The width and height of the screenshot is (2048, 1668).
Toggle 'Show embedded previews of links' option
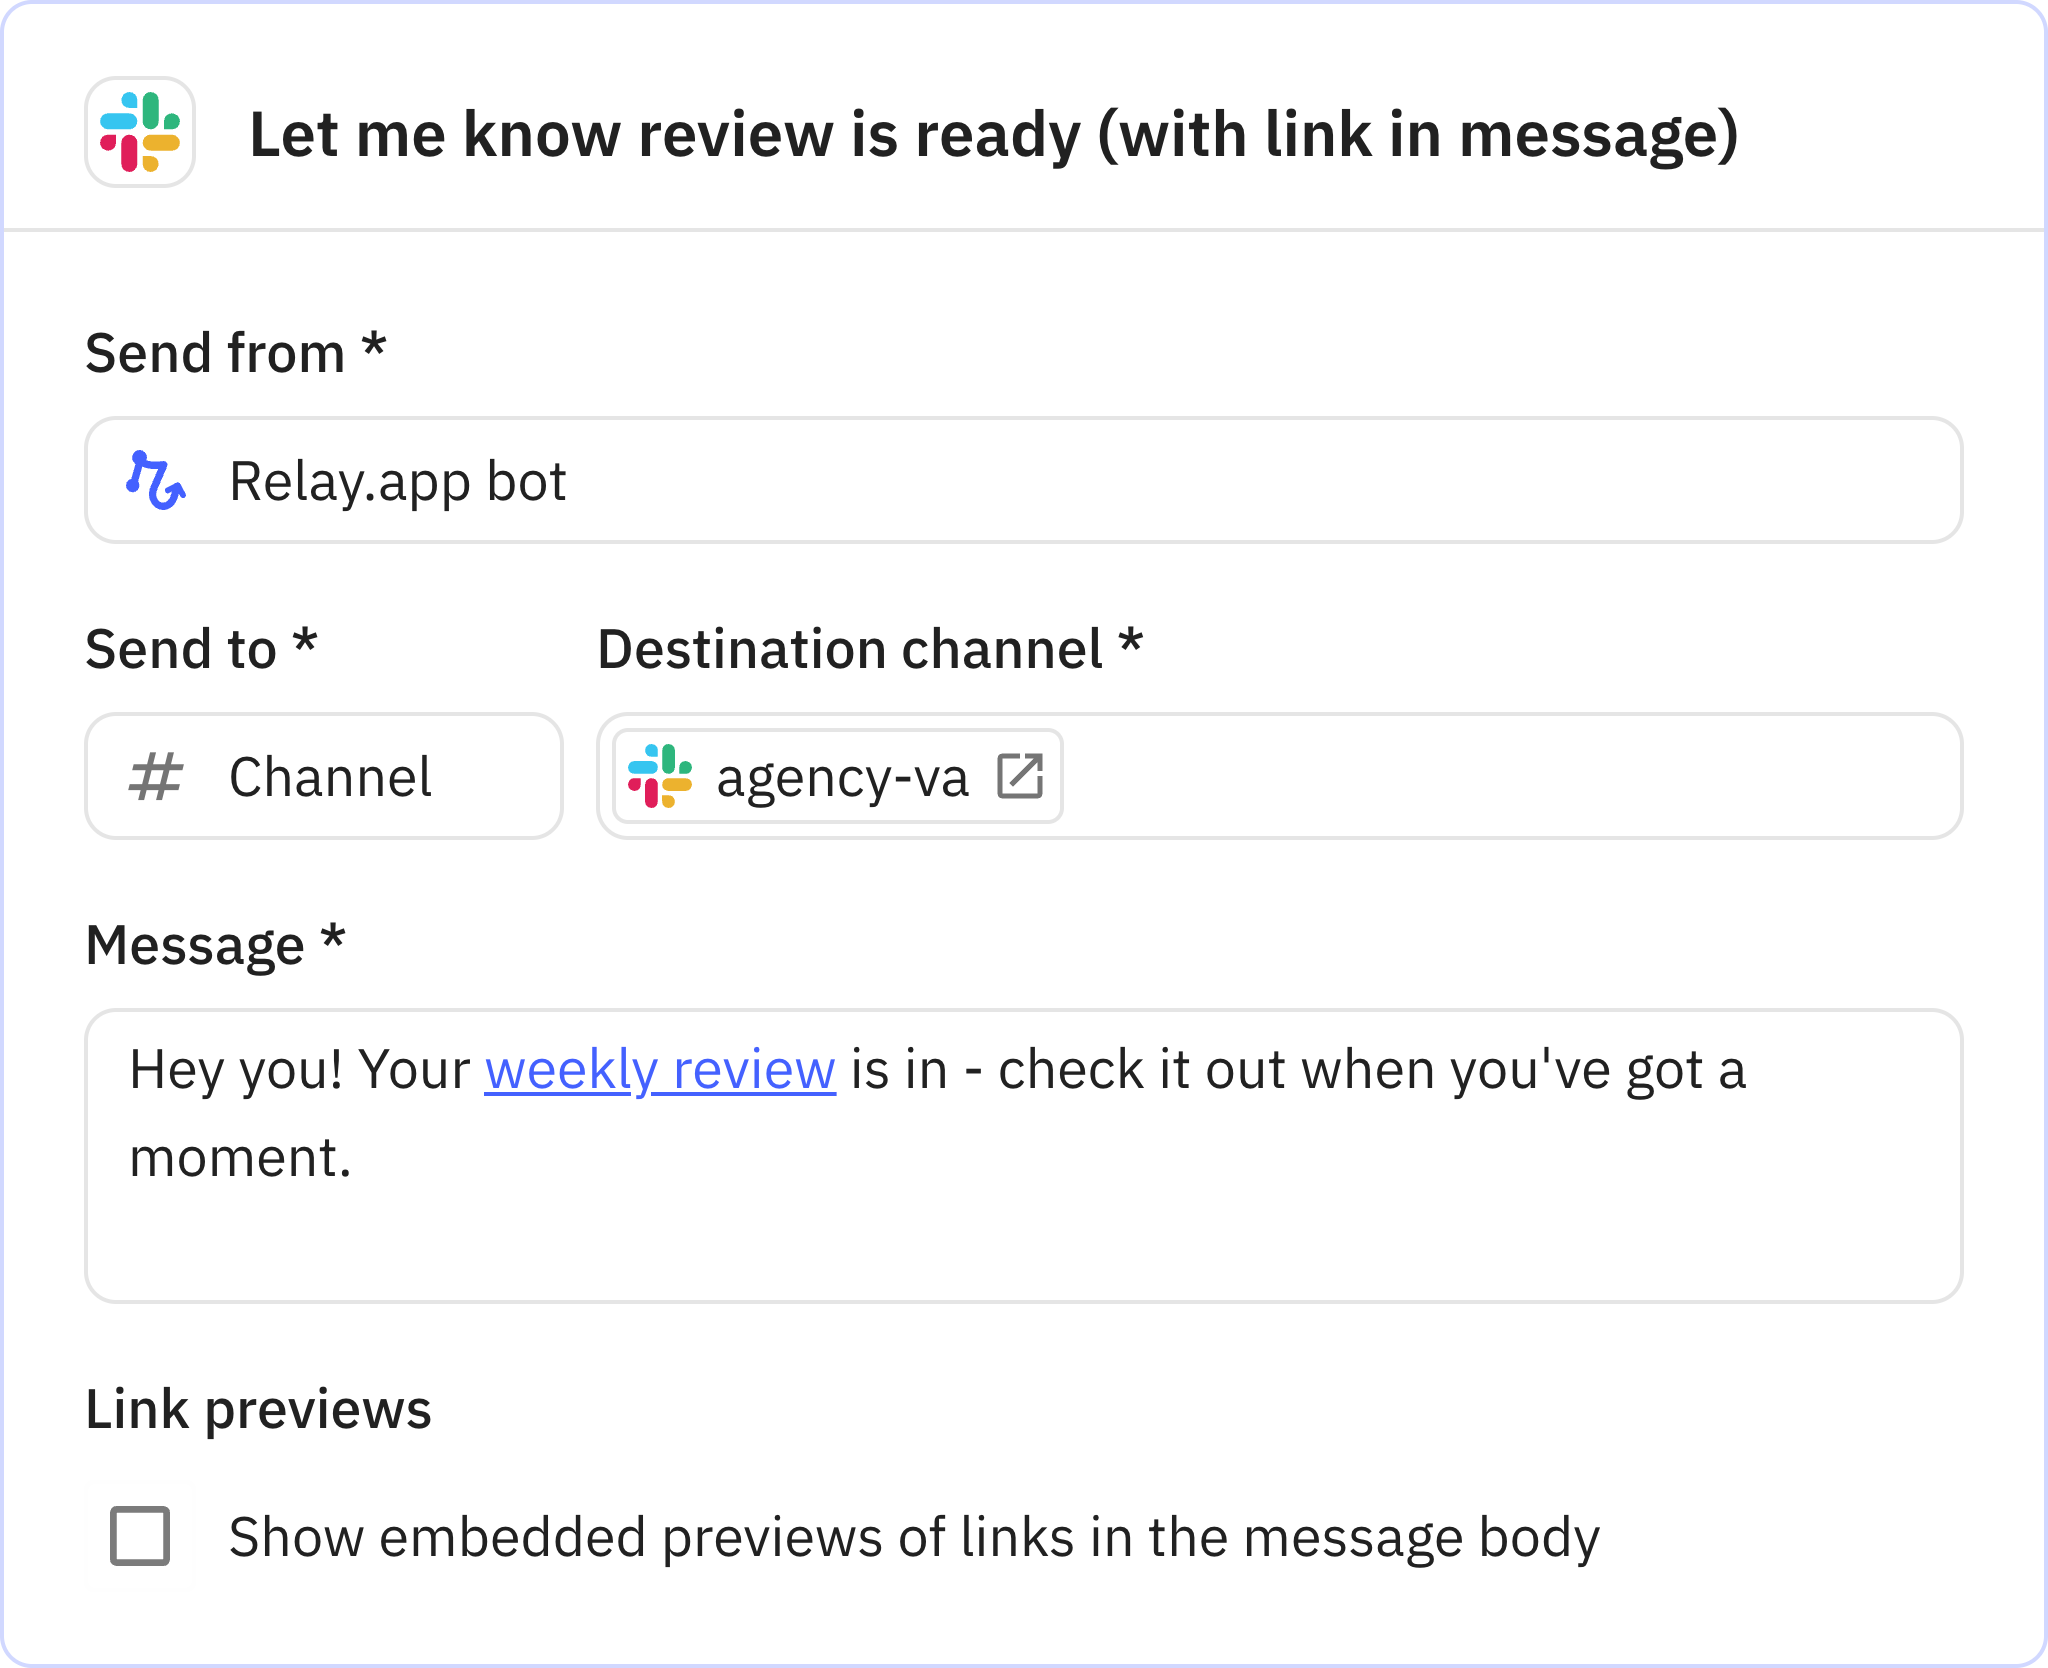[141, 1535]
